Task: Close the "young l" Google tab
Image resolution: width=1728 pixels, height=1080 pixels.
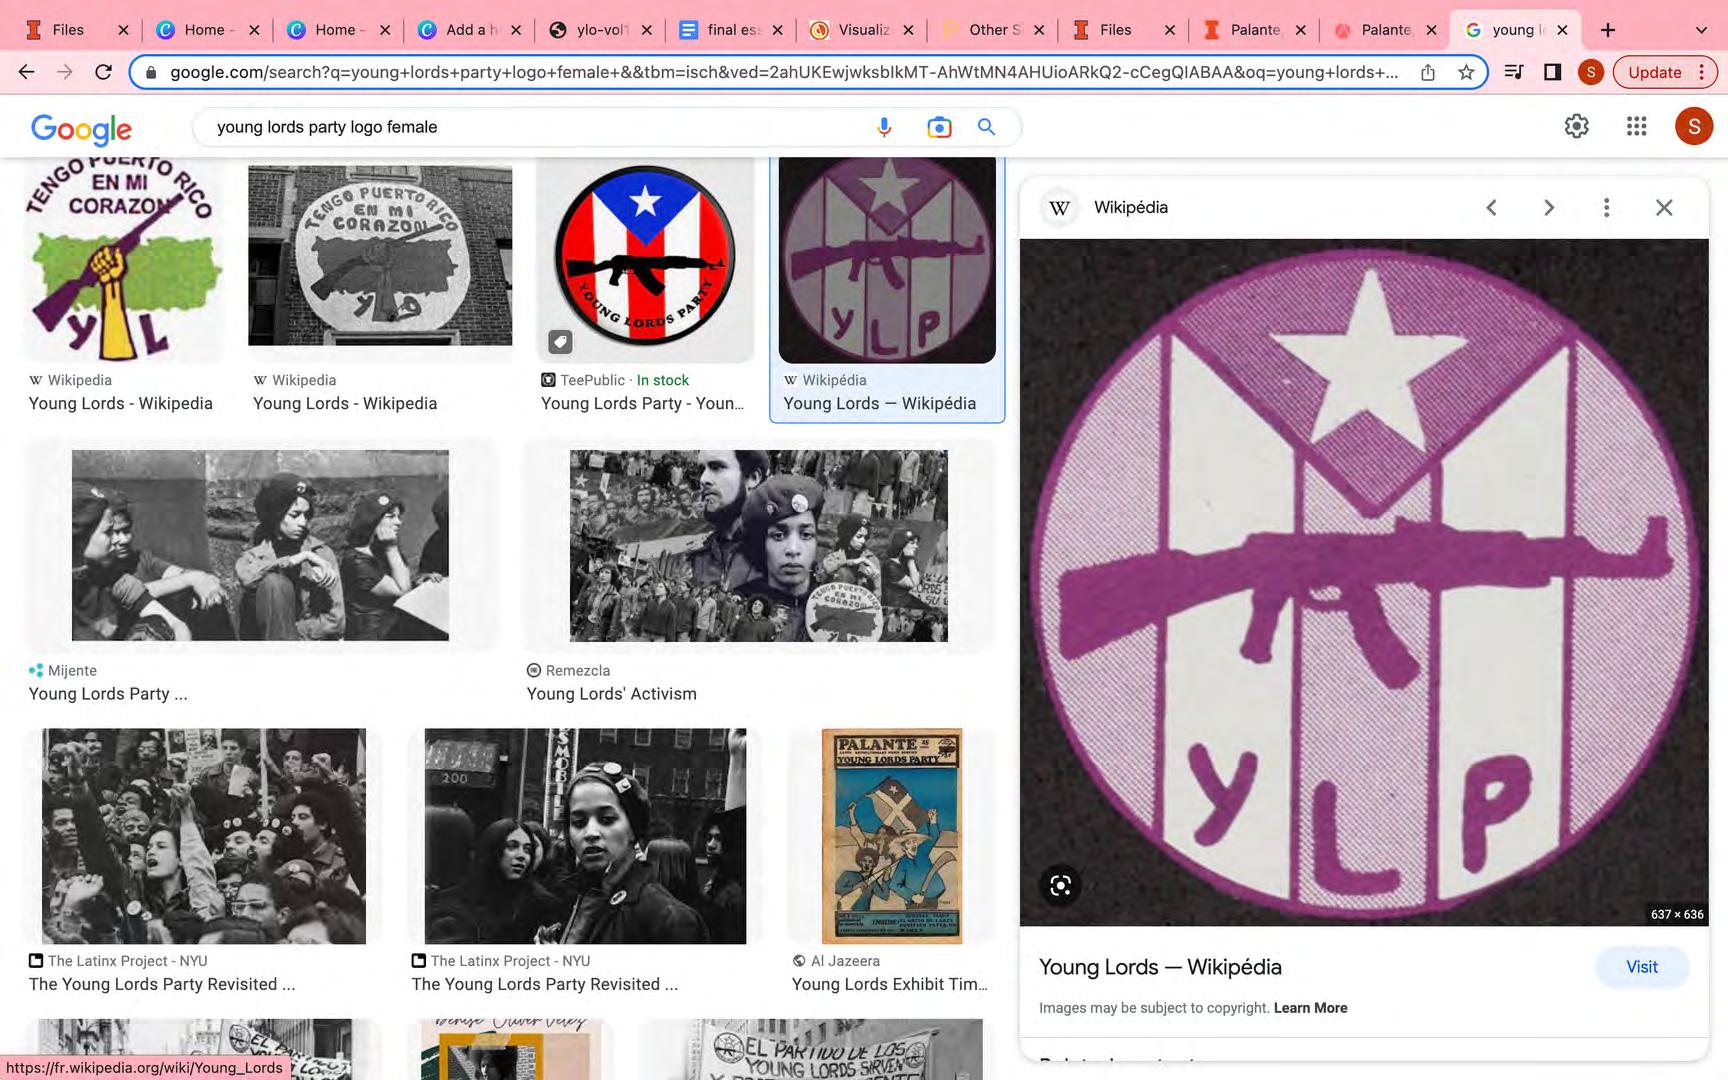Action: [x=1562, y=30]
